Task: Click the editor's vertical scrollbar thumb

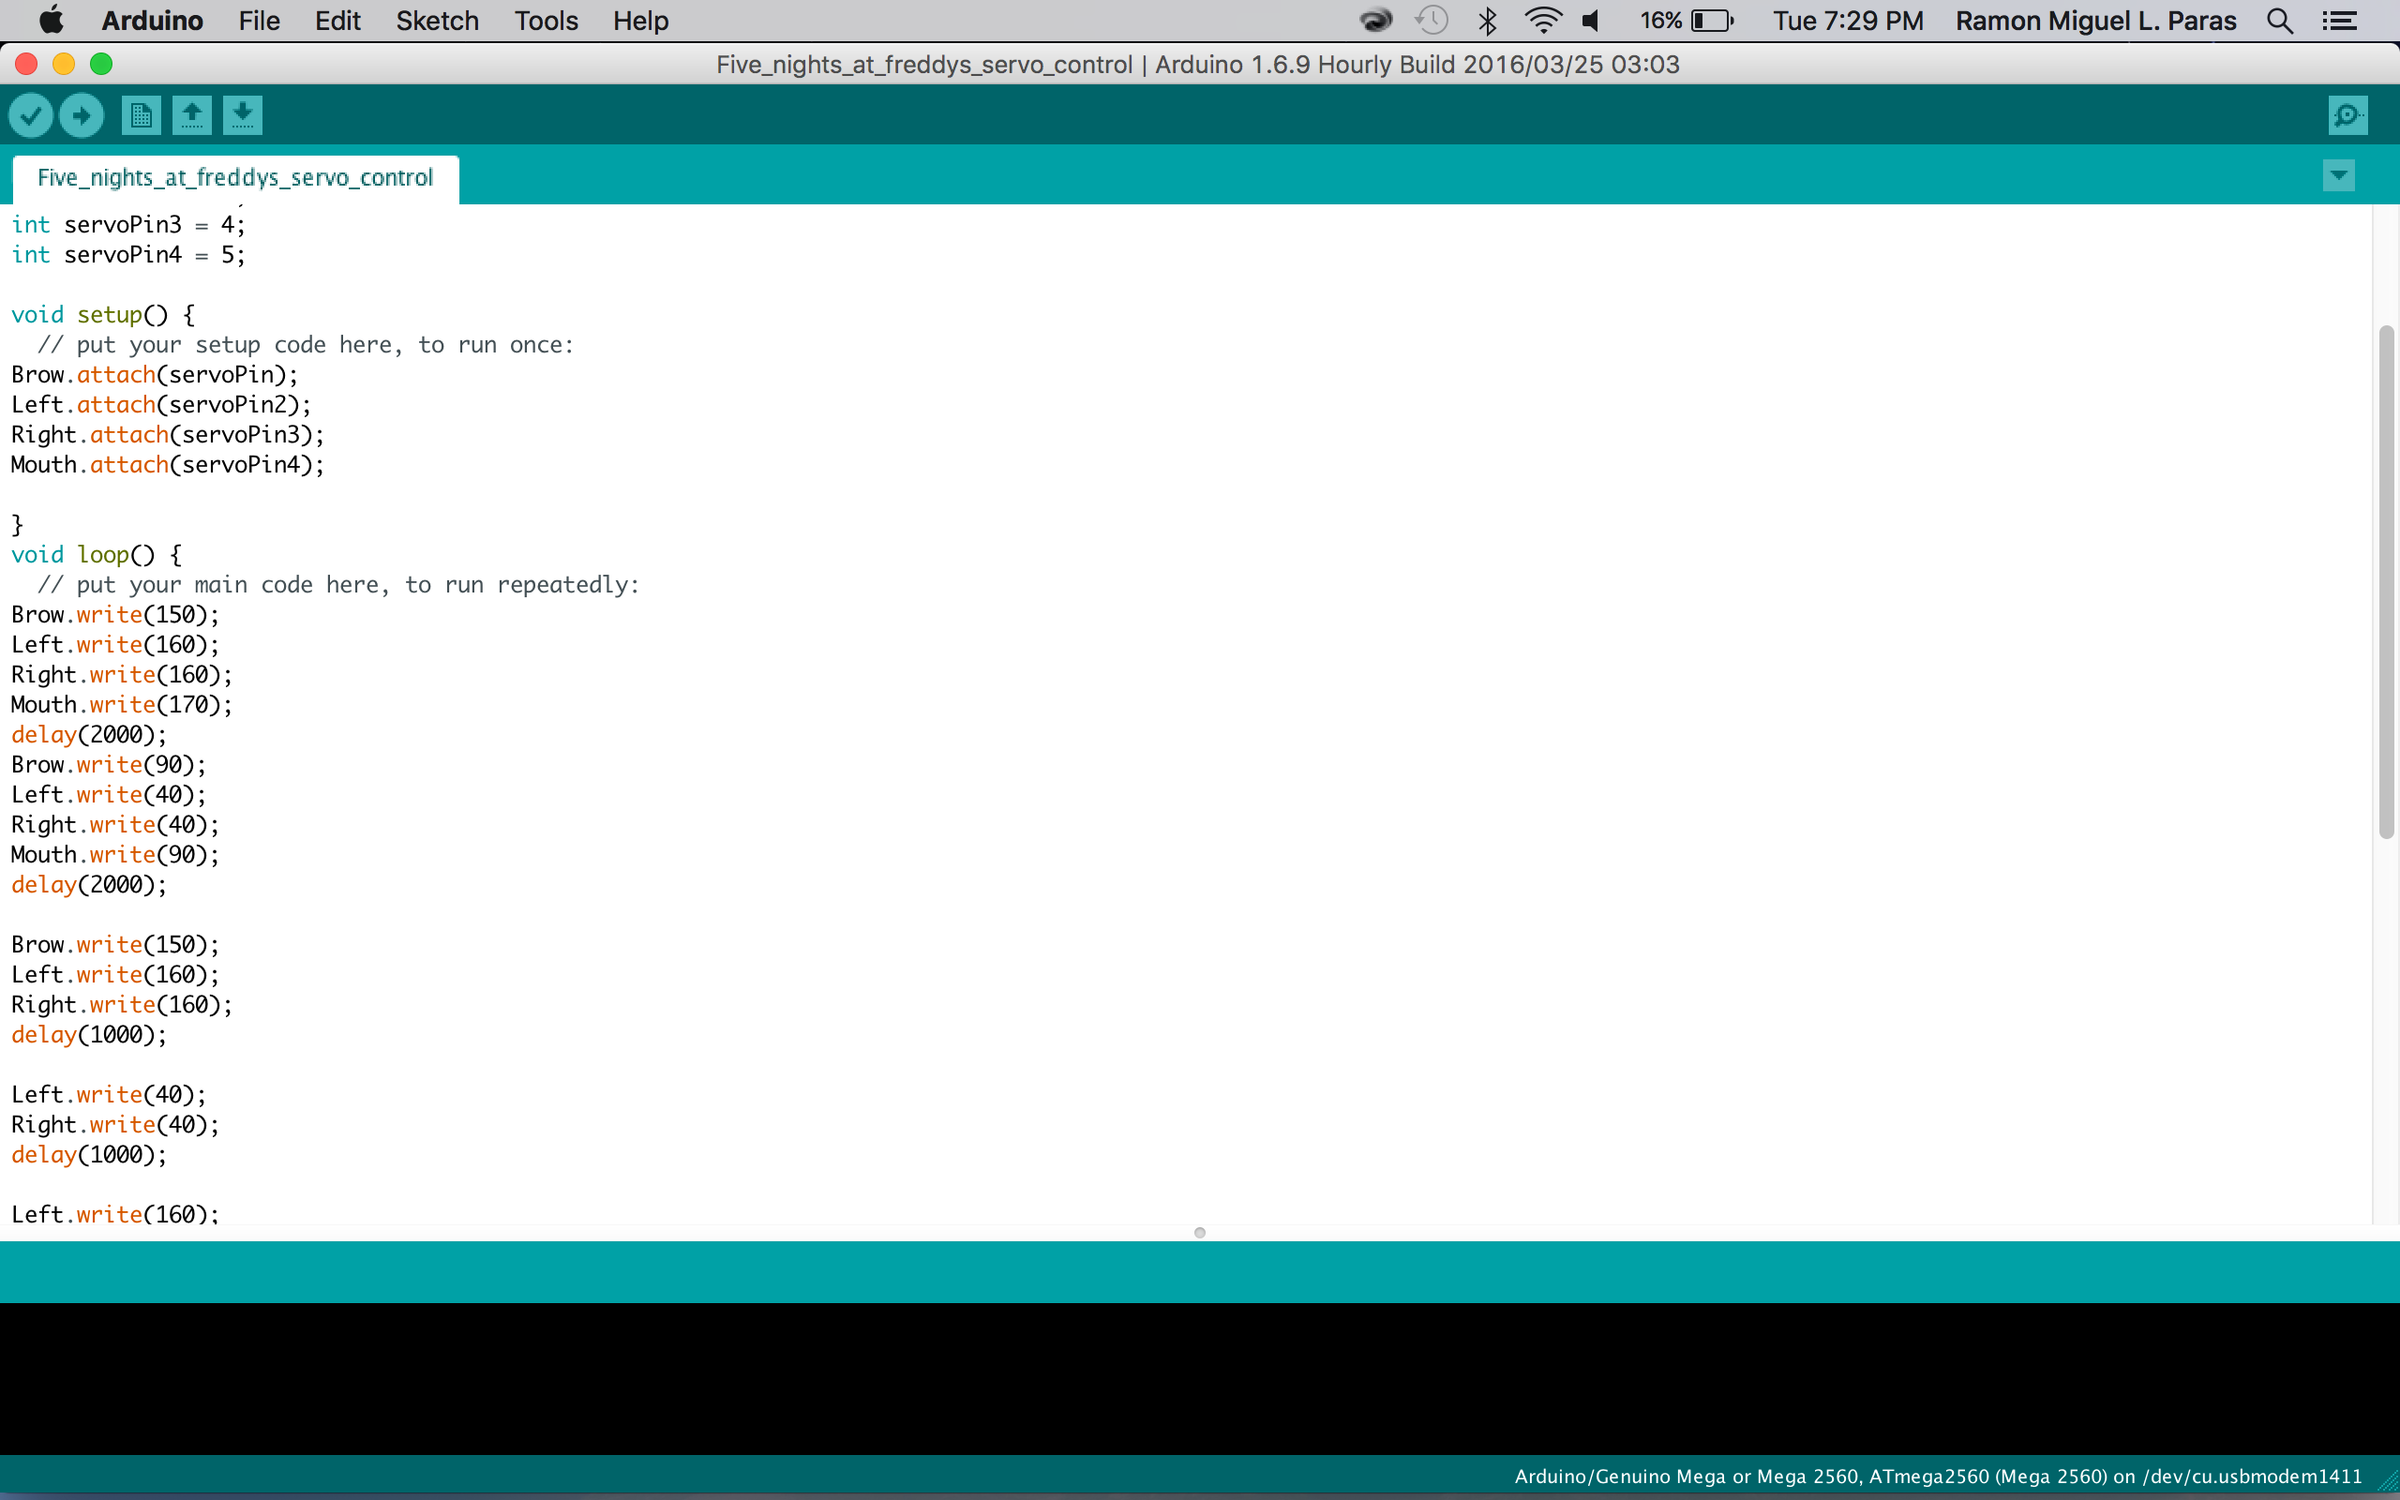Action: [2386, 580]
